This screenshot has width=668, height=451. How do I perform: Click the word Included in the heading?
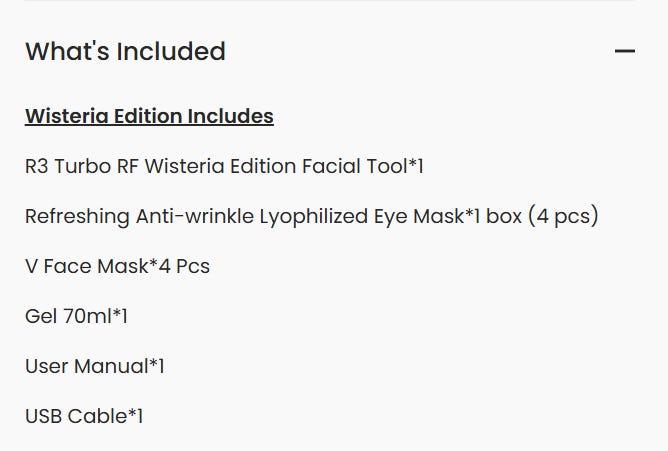click(x=171, y=52)
